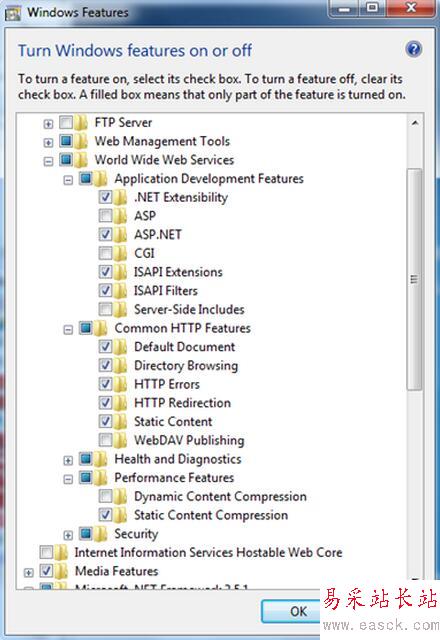Select the HTTP Errors label
The width and height of the screenshot is (440, 640).
167,384
